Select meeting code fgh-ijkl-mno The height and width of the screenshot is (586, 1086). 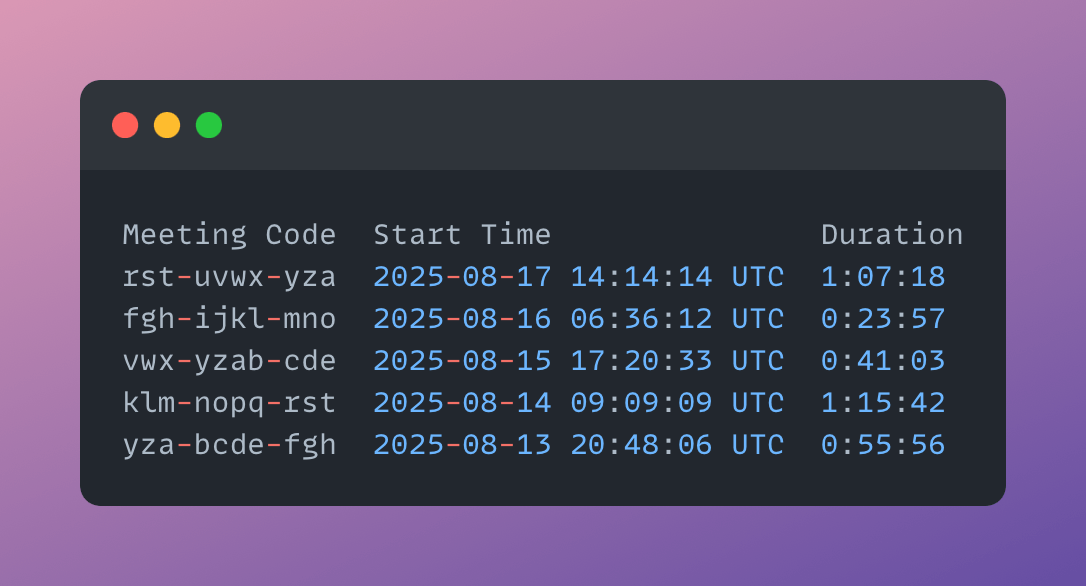229,319
